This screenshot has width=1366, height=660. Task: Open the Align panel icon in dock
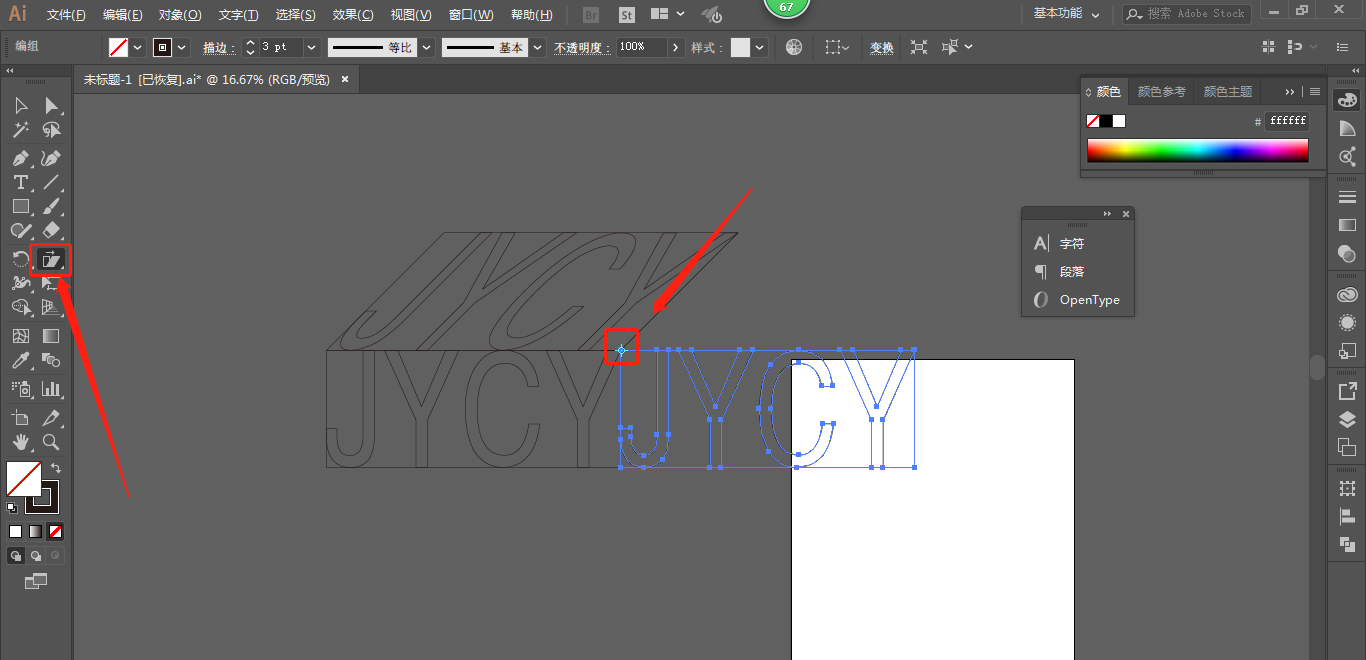[1347, 516]
